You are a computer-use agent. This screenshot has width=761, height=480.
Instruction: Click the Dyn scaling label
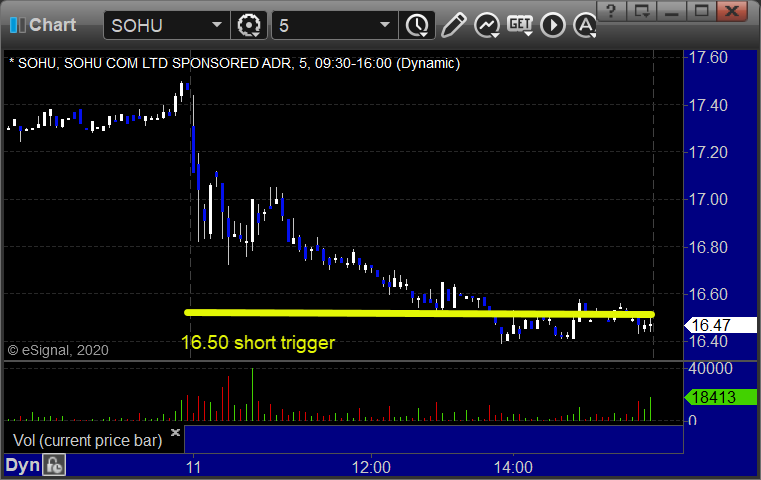tap(22, 465)
